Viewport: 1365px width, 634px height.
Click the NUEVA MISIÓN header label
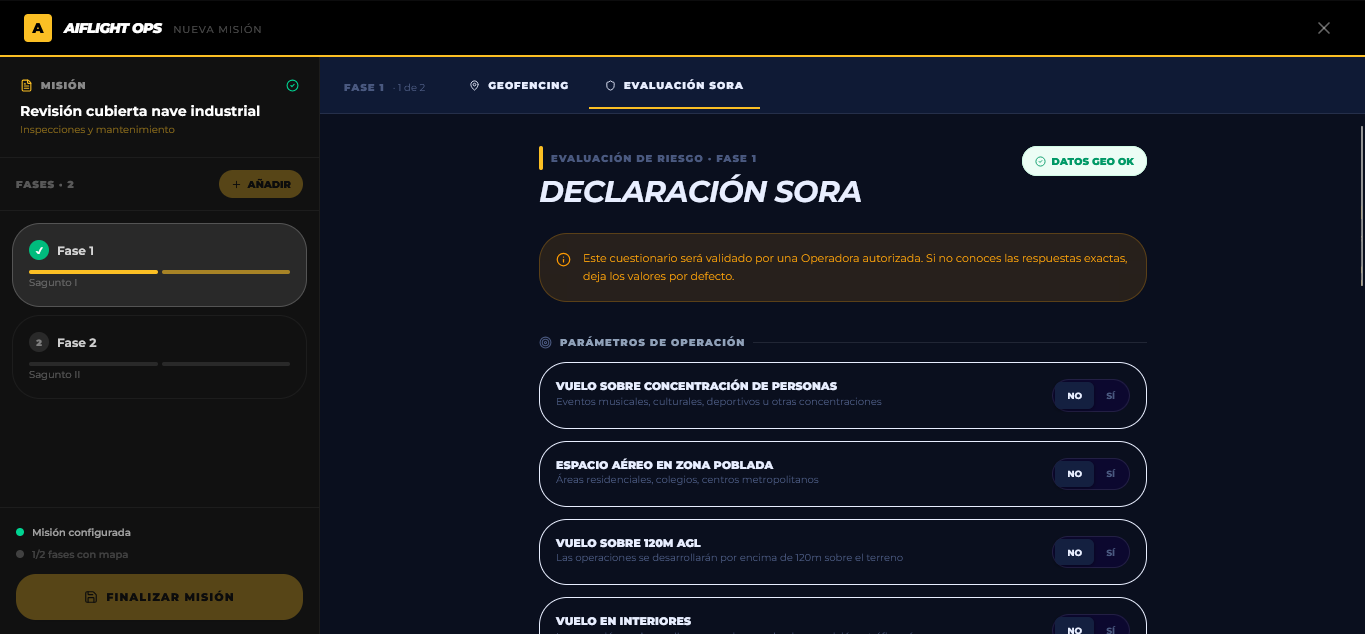point(217,29)
